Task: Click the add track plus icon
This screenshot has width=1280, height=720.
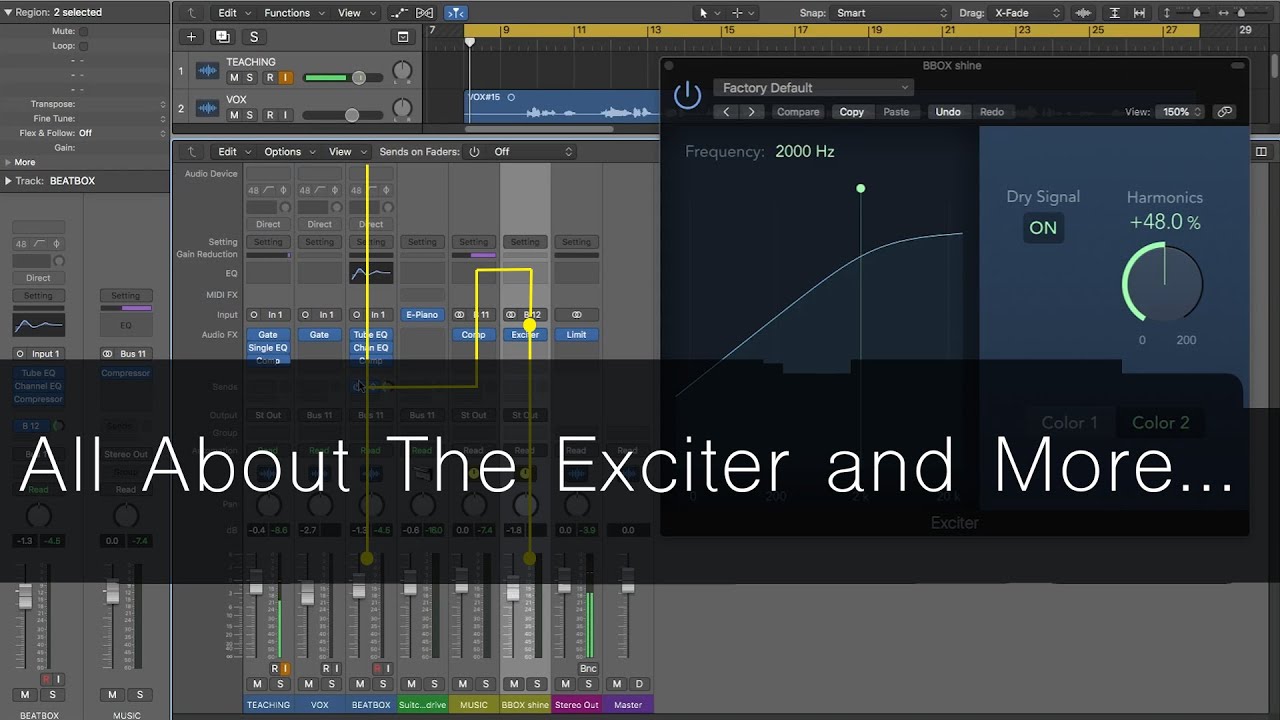Action: (191, 37)
